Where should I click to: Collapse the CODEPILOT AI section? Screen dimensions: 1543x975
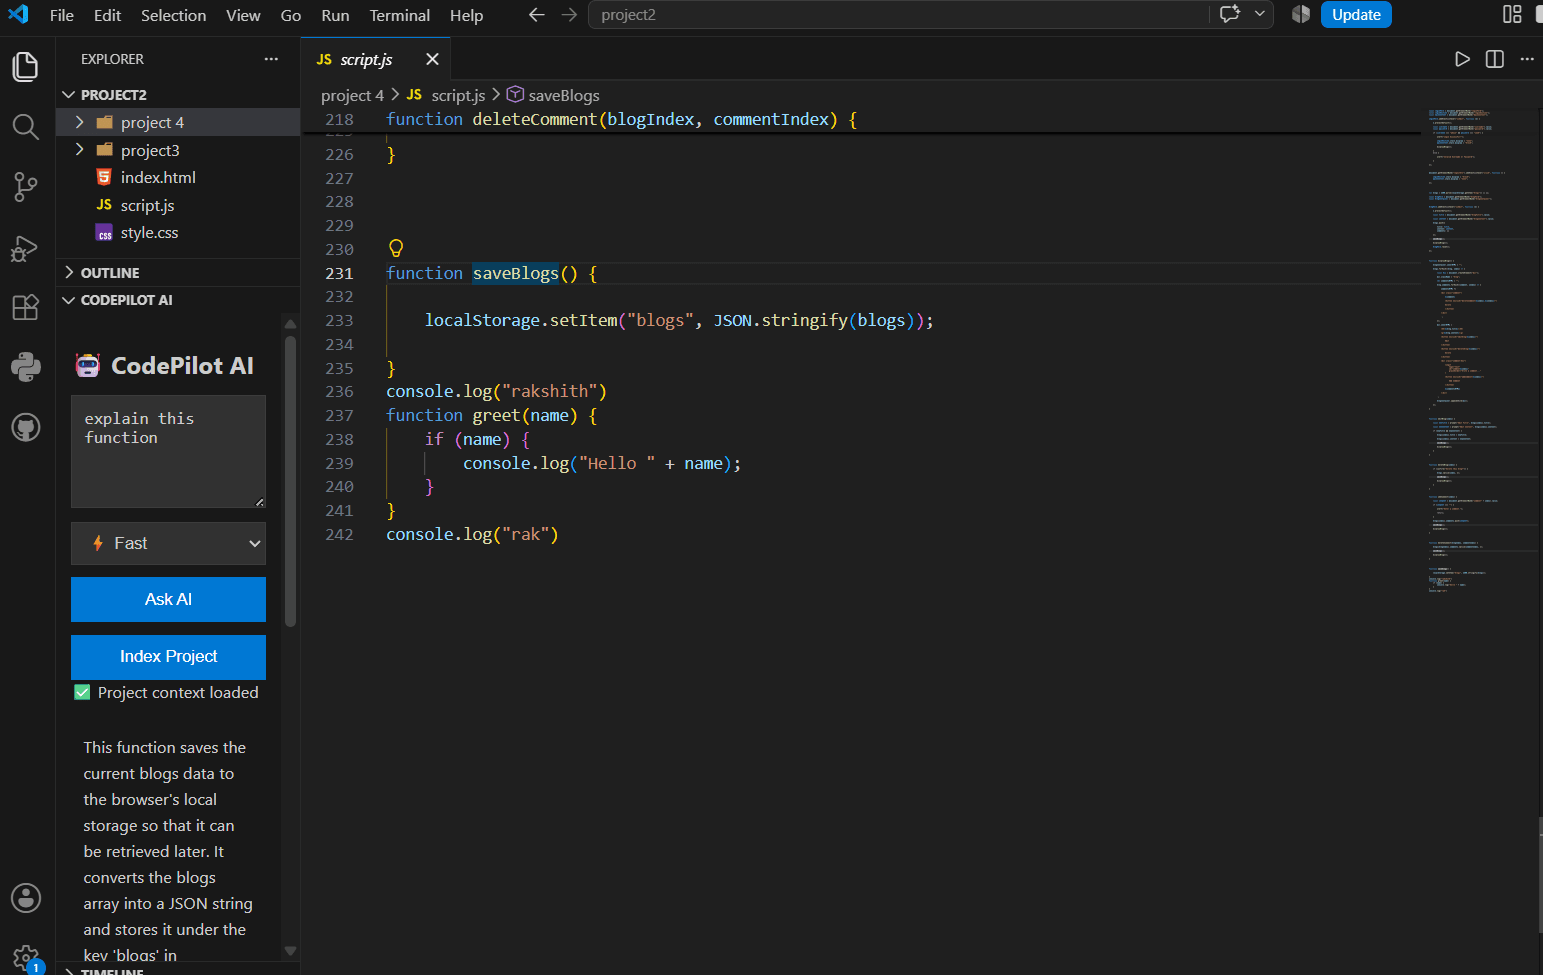[x=178, y=300]
